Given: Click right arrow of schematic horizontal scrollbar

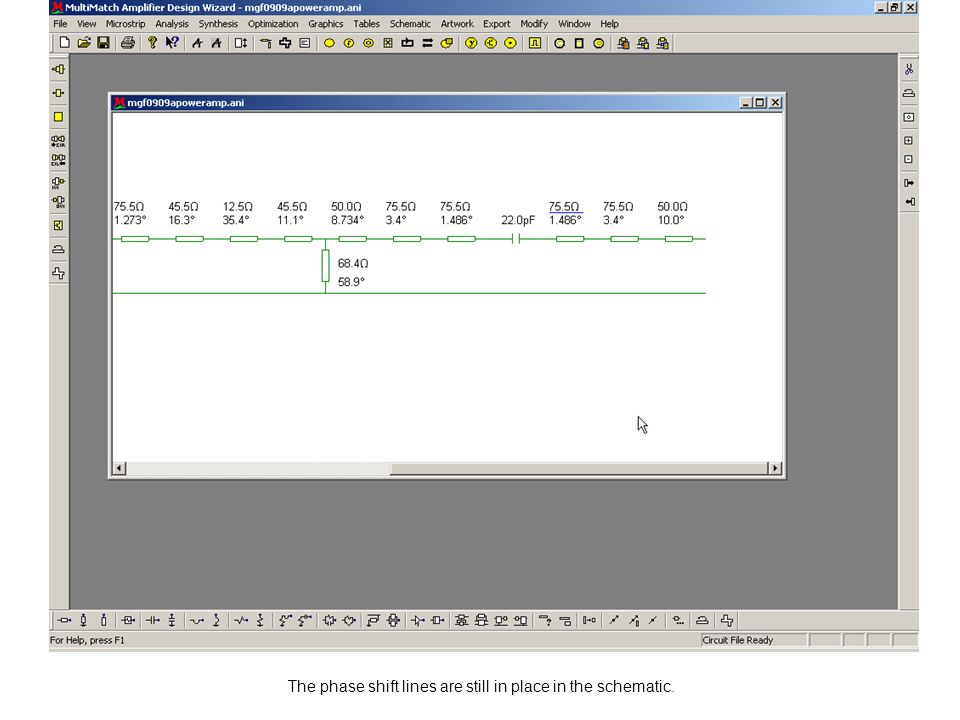Looking at the screenshot, I should pyautogui.click(x=774, y=468).
